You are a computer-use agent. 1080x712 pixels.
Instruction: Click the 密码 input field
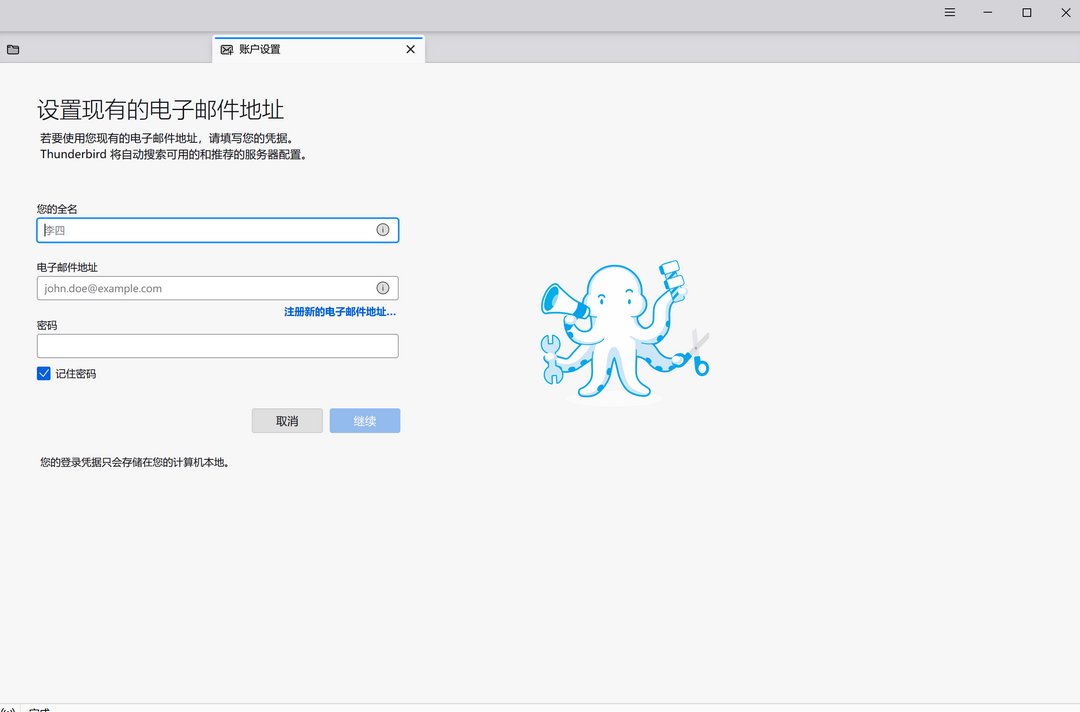pos(218,346)
